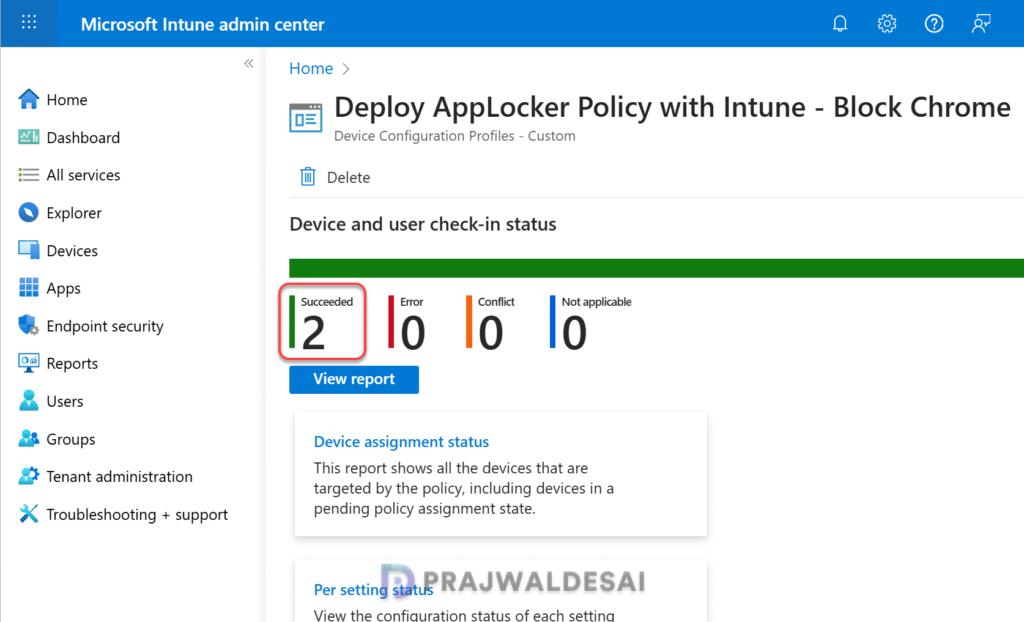Open Per setting status link
The image size is (1024, 622).
pos(374,590)
